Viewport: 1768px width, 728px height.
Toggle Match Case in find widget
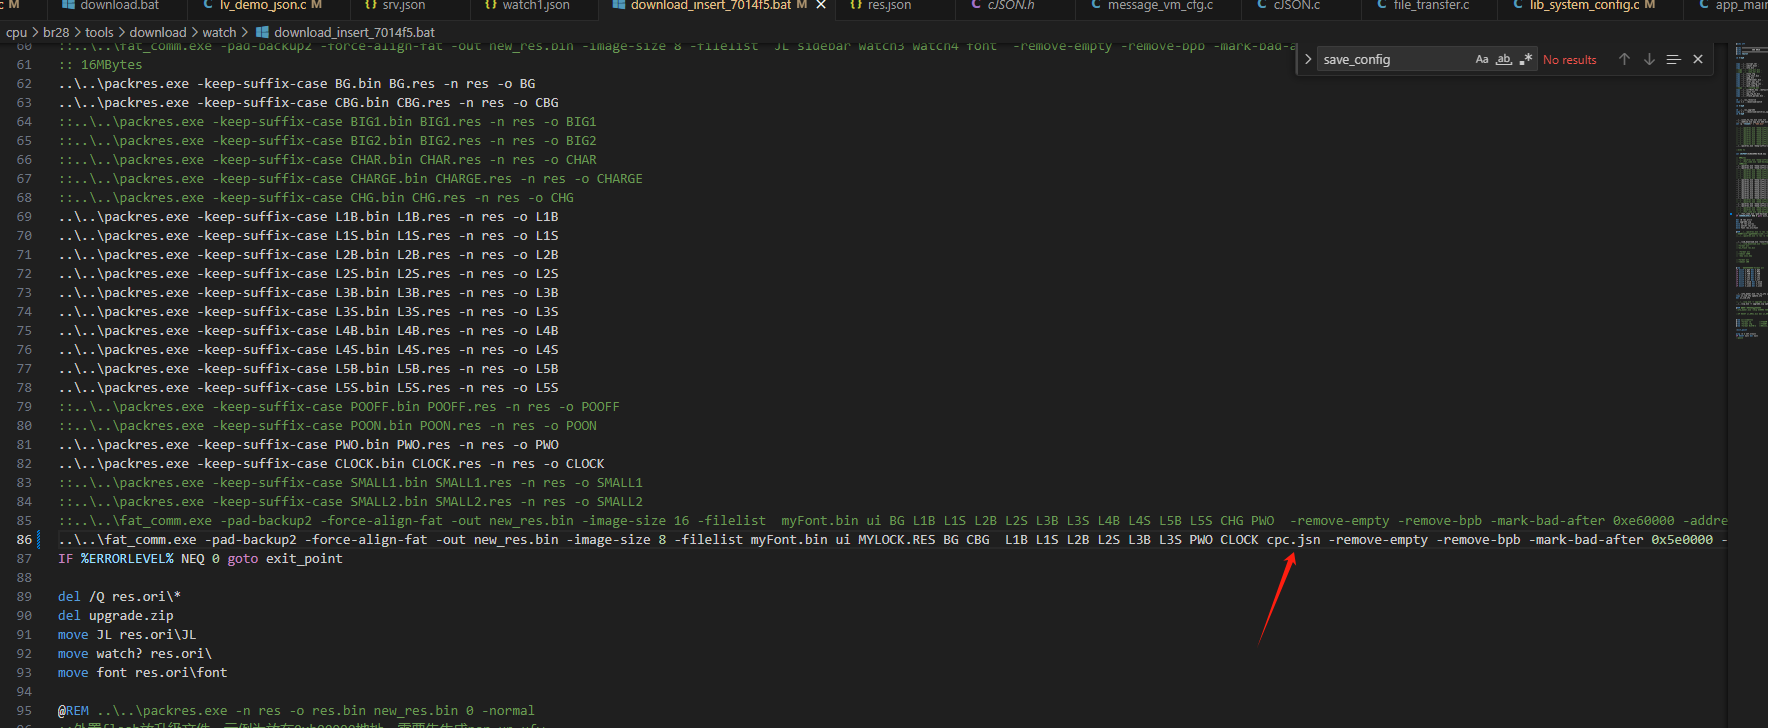tap(1482, 60)
